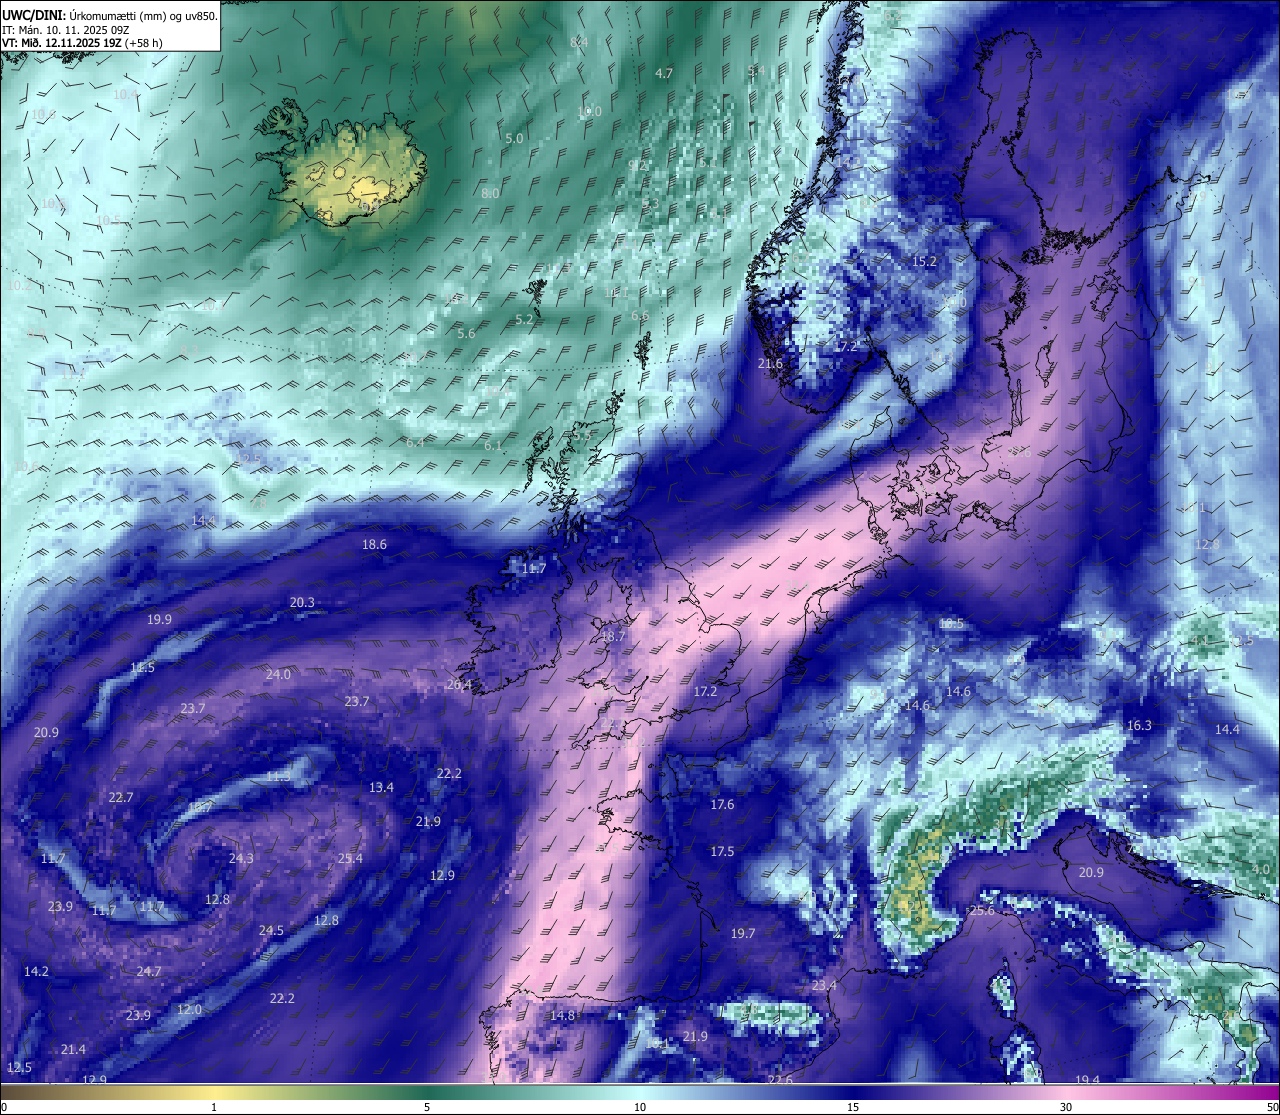Click the color scale tick labelled 10

(640, 1107)
